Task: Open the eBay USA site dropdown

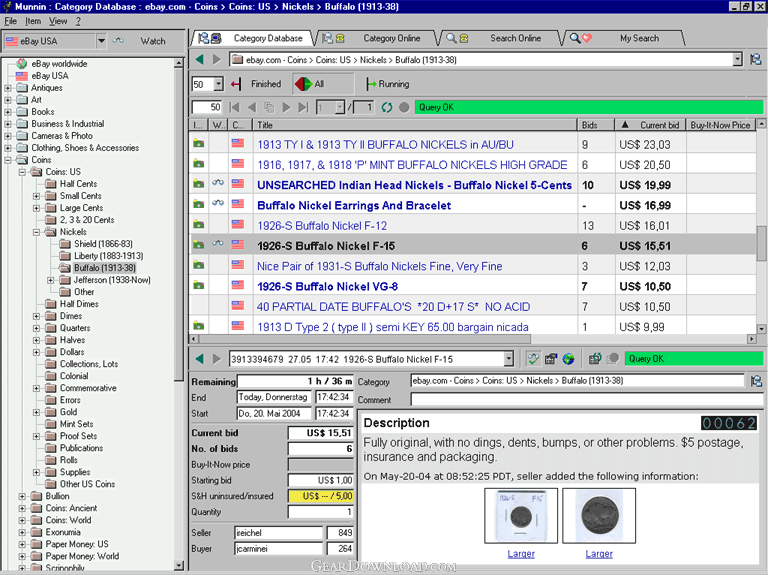Action: pos(101,41)
